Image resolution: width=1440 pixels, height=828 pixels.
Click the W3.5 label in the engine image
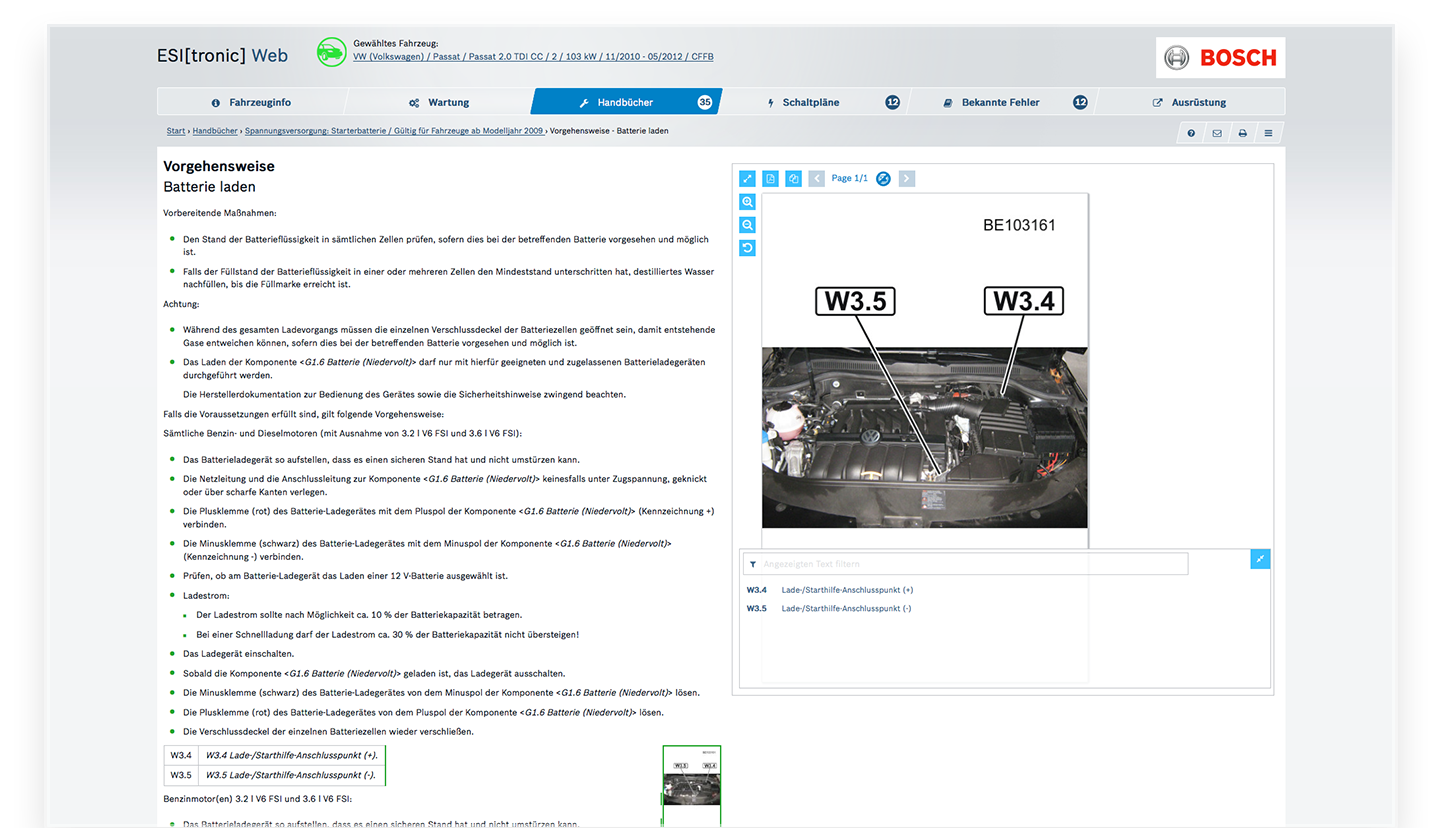855,301
